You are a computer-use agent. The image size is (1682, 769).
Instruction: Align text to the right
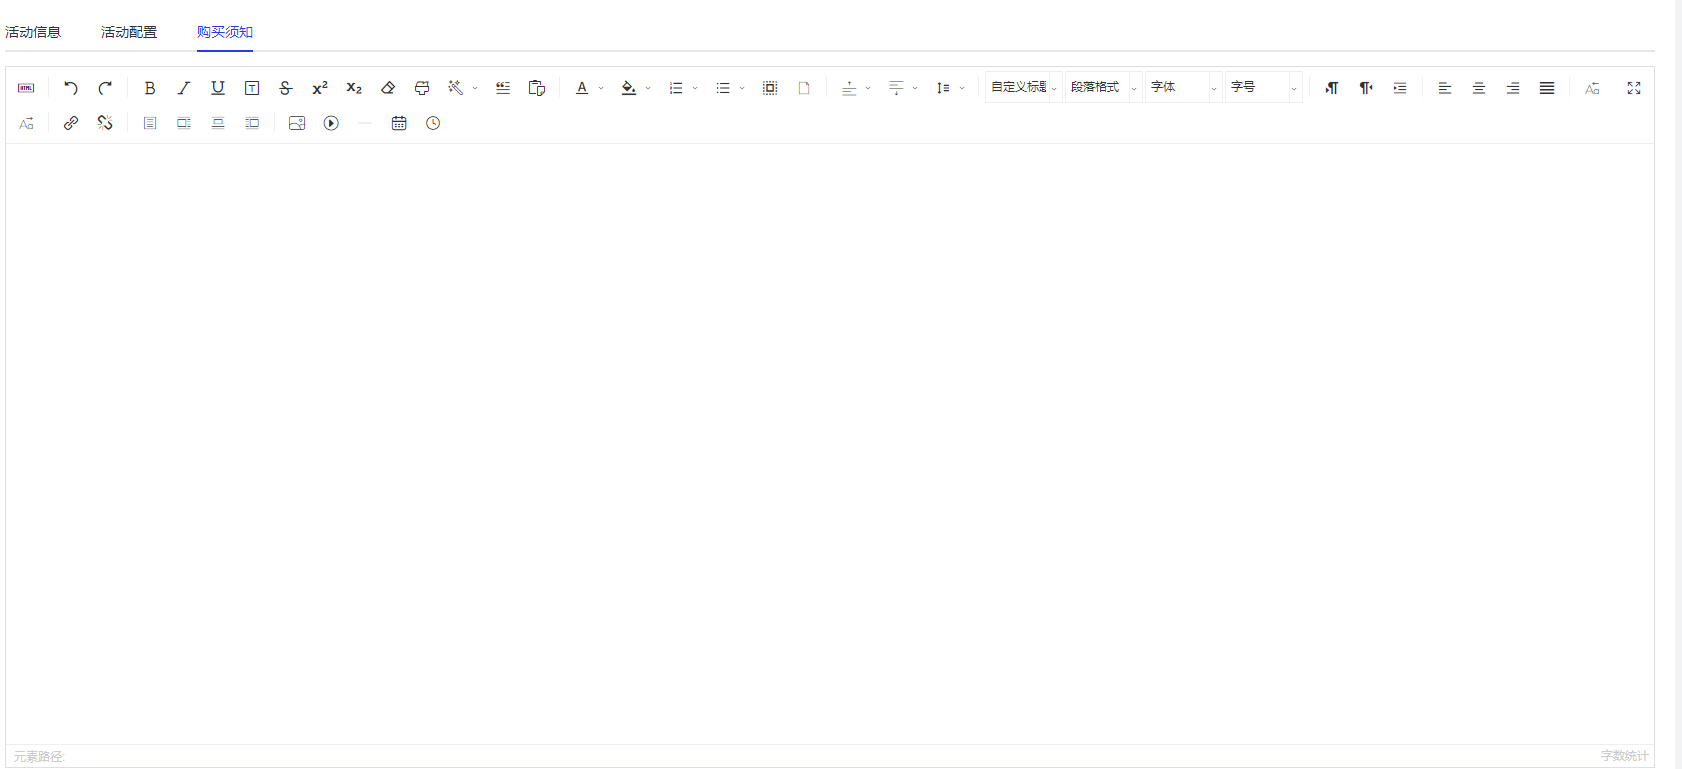coord(1513,88)
